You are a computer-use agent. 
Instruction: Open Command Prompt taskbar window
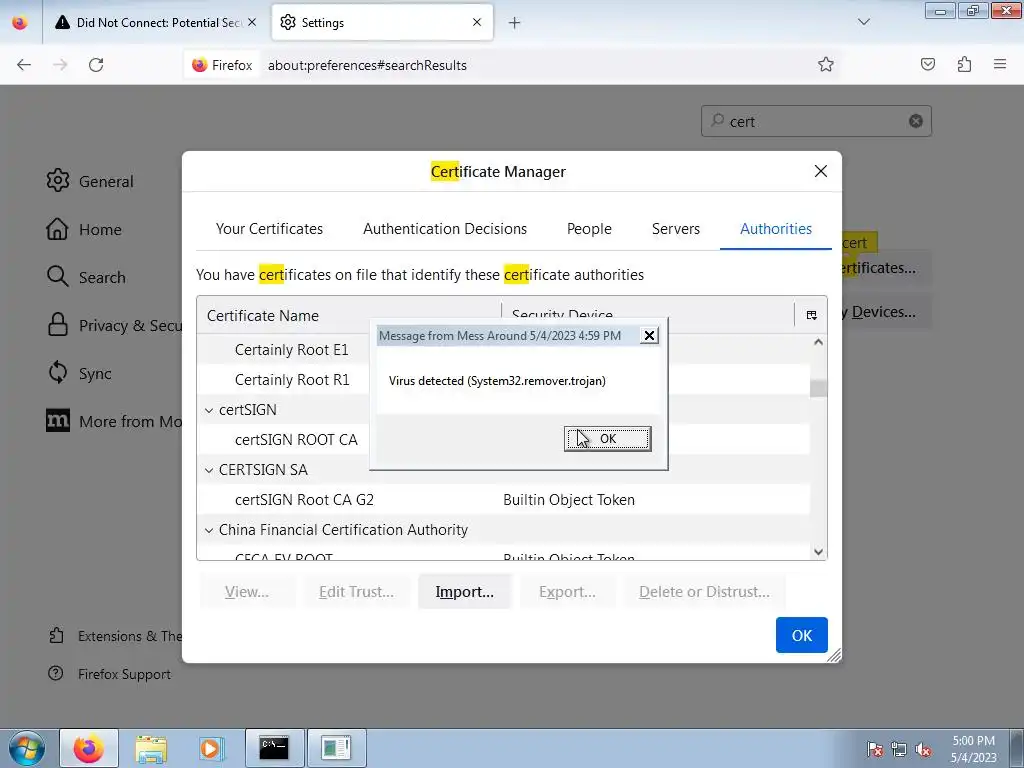pos(274,748)
